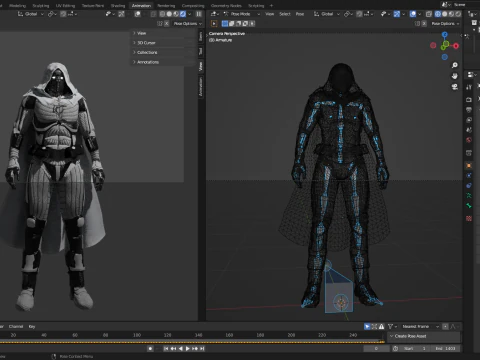The height and width of the screenshot is (360, 480).
Task: Open the View menu in right viewport header
Action: coord(269,14)
